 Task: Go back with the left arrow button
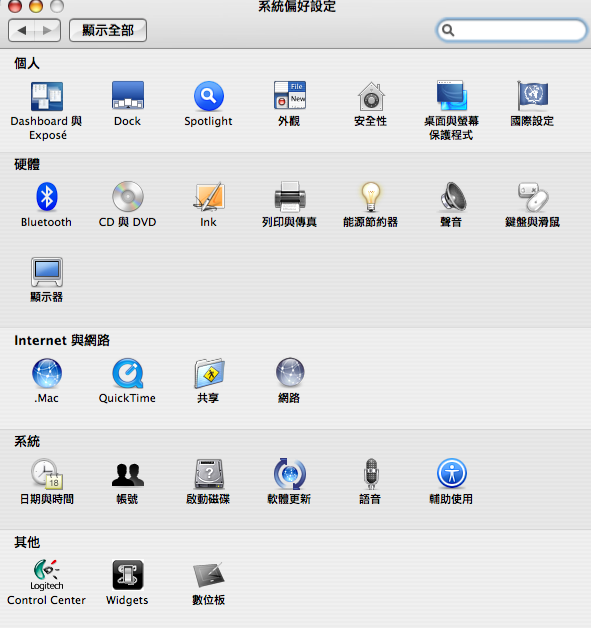tap(22, 30)
